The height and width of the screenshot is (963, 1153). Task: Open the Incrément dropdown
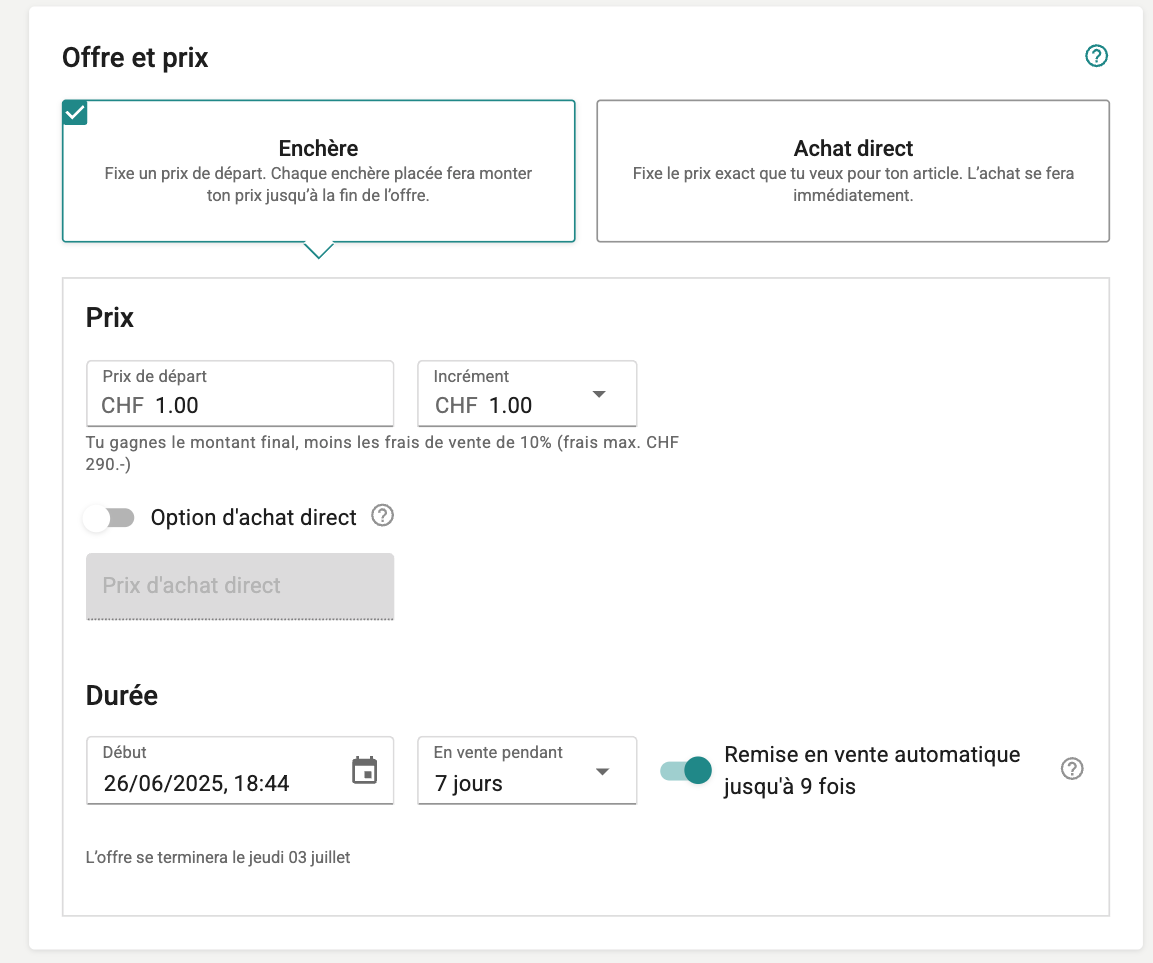coord(526,393)
